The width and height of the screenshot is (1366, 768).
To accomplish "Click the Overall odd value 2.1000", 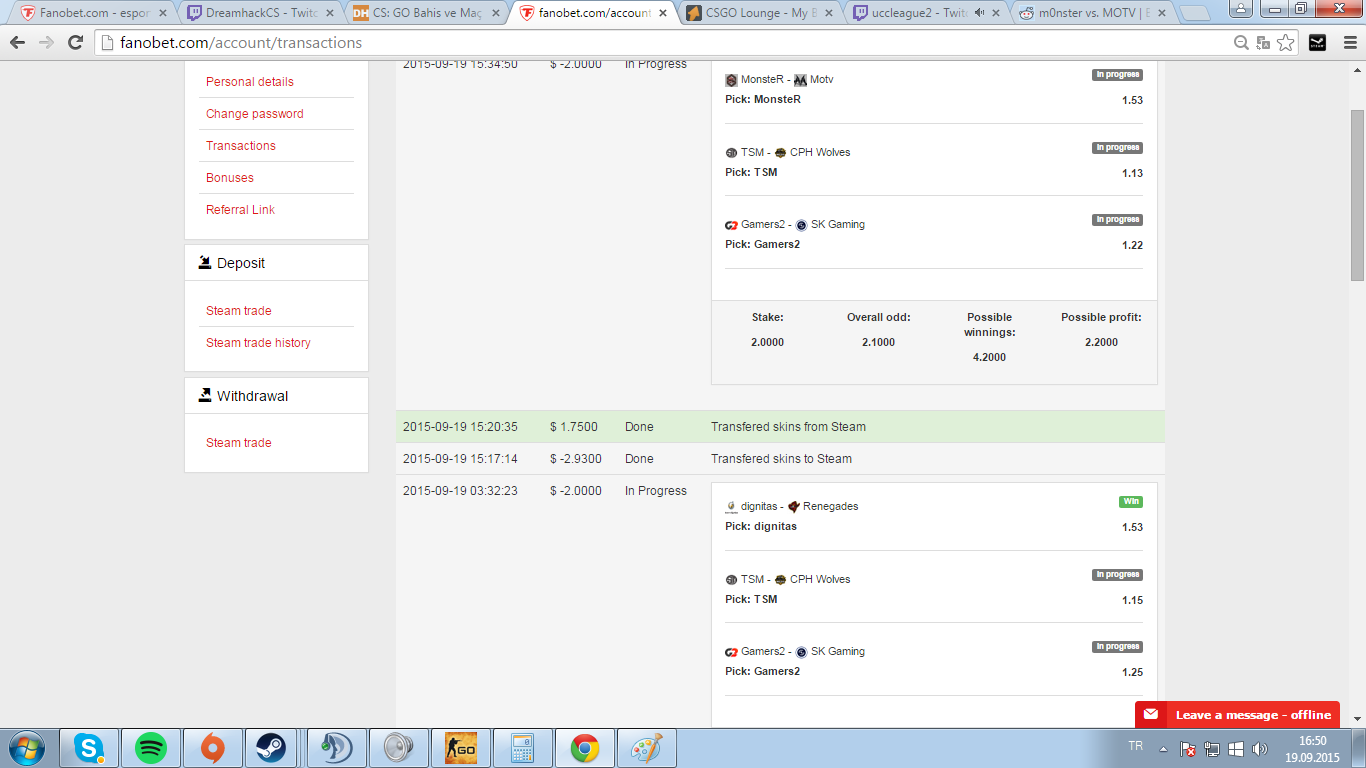I will coord(878,342).
